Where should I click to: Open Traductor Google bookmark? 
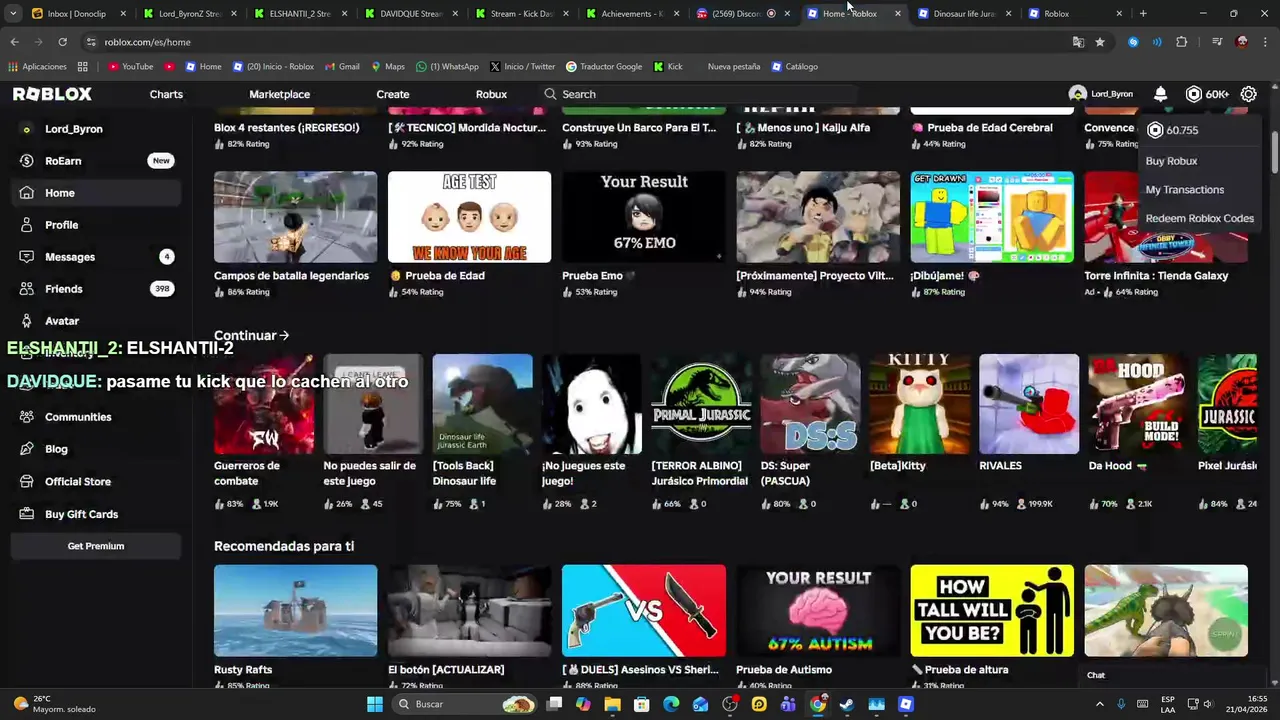click(604, 66)
